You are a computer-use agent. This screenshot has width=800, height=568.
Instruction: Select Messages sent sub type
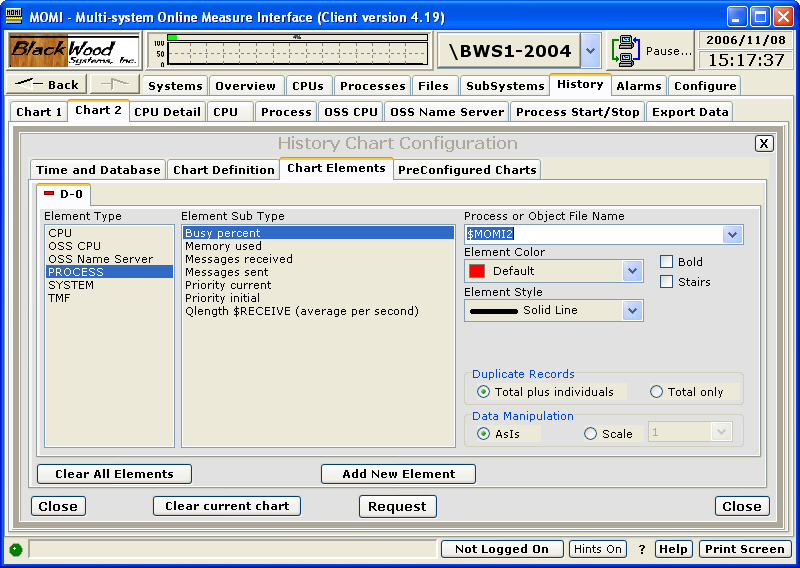pos(318,272)
